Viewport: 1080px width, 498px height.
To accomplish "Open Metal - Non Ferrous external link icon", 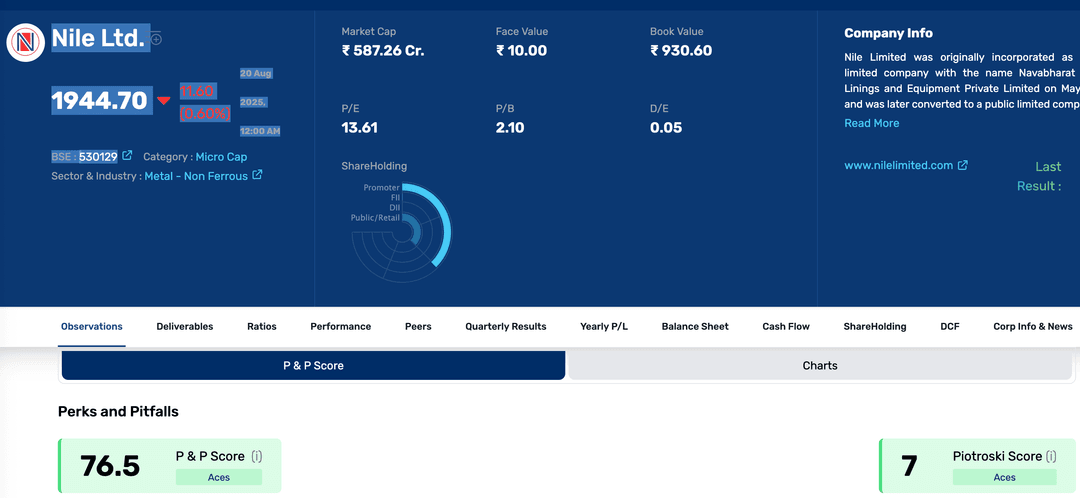I will pyautogui.click(x=257, y=175).
